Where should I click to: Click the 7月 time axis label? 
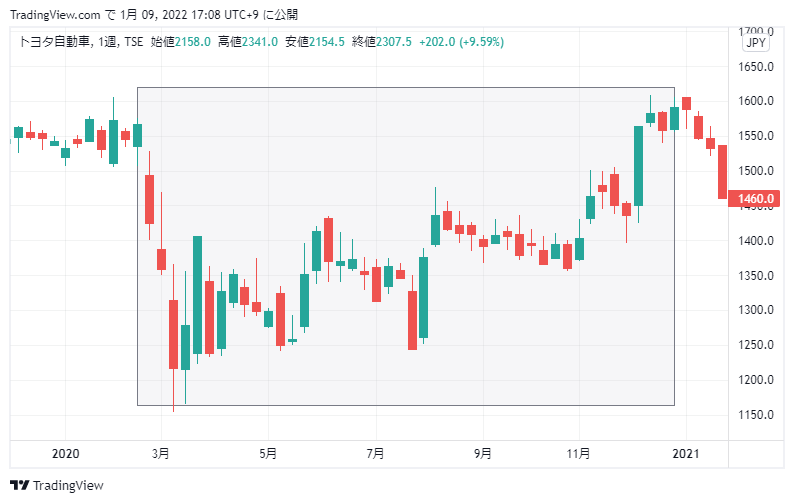coord(376,453)
